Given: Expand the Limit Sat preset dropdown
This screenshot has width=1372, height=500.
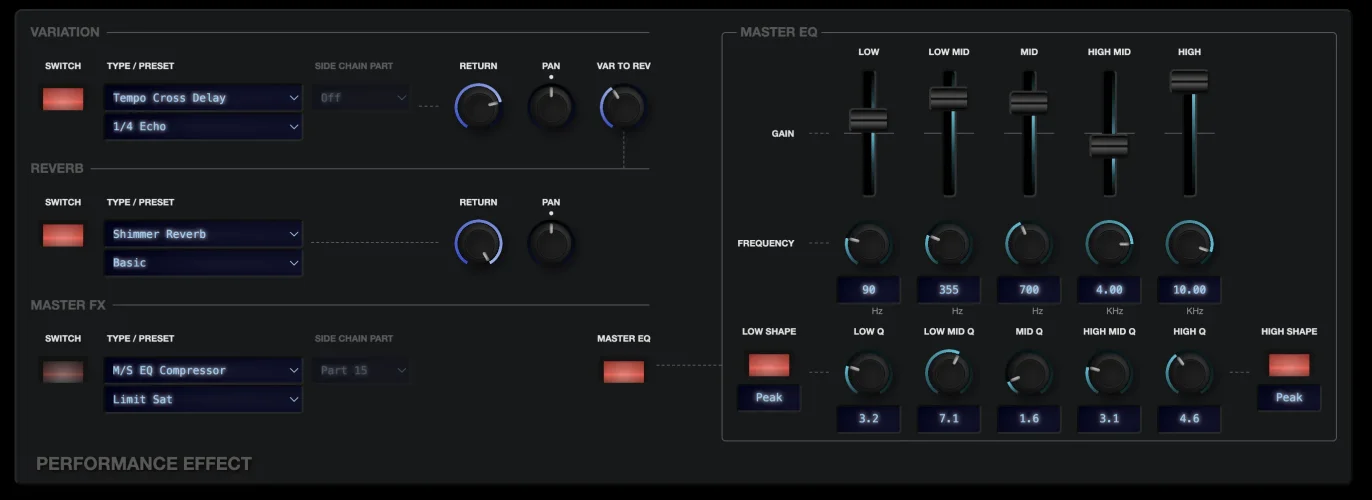Looking at the screenshot, I should [x=203, y=399].
